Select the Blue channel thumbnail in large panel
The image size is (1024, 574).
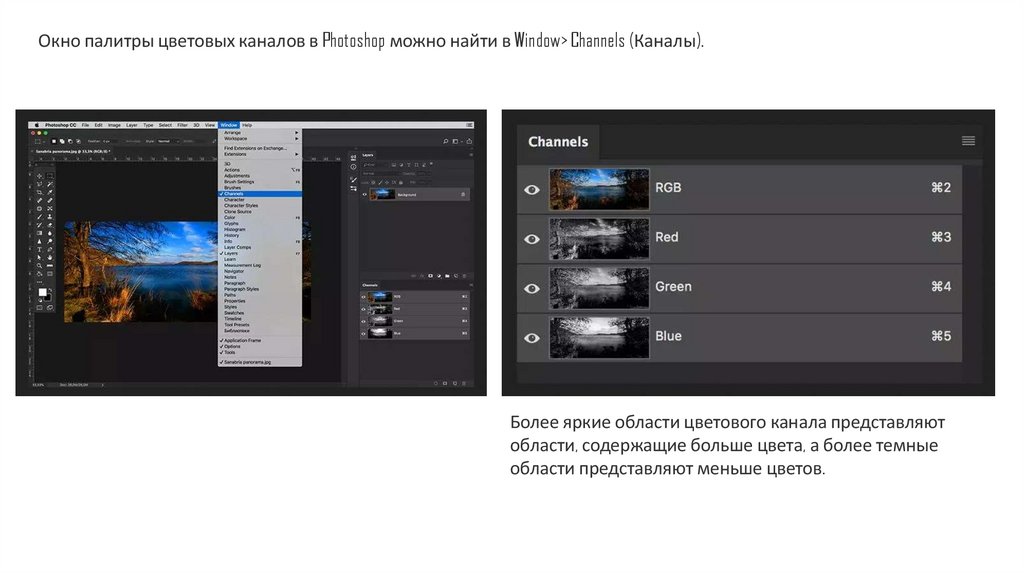pyautogui.click(x=600, y=338)
